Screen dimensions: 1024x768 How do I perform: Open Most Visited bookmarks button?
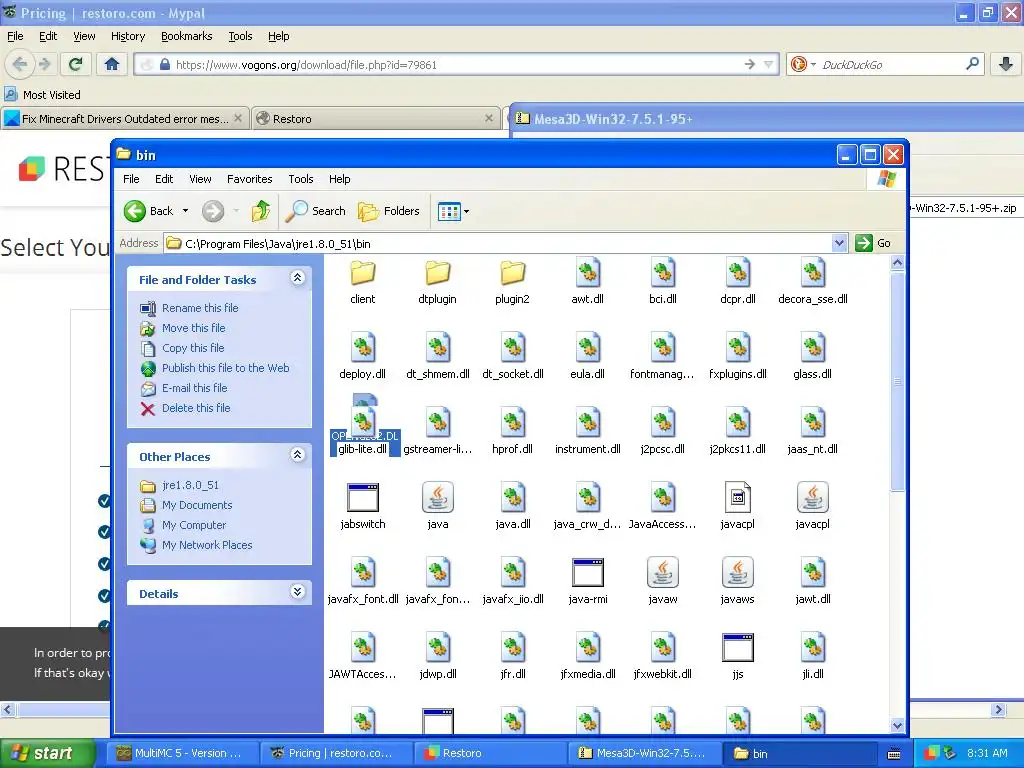coord(42,95)
